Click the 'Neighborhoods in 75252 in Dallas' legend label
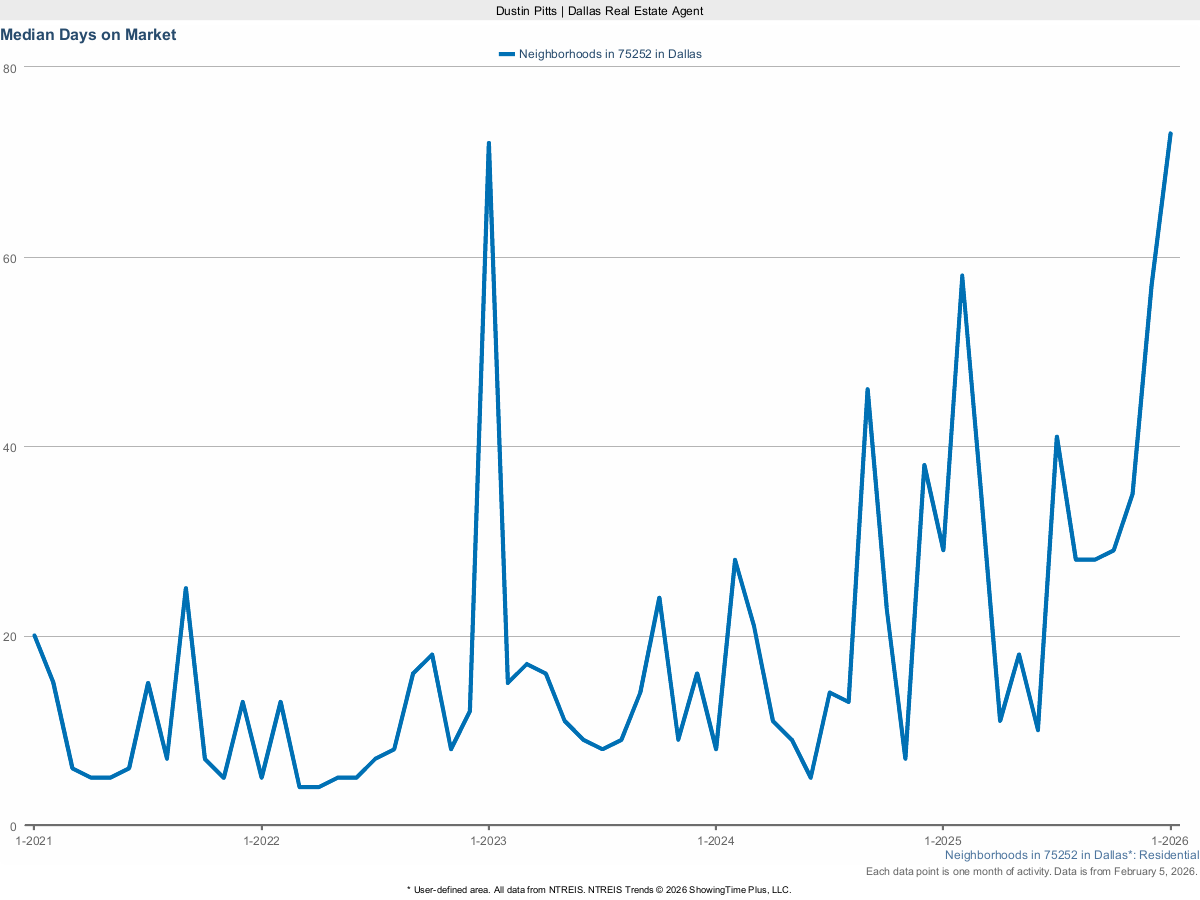 tap(610, 54)
